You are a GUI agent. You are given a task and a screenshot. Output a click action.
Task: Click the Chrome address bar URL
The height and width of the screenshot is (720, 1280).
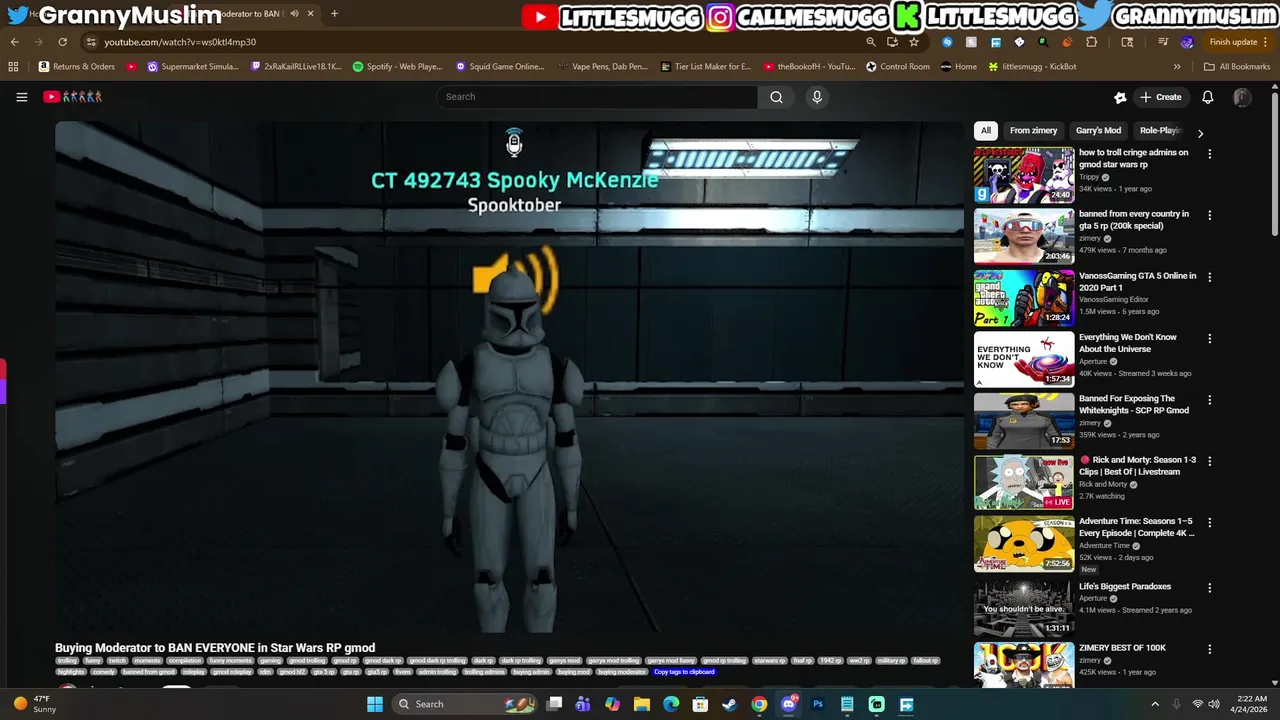point(180,42)
